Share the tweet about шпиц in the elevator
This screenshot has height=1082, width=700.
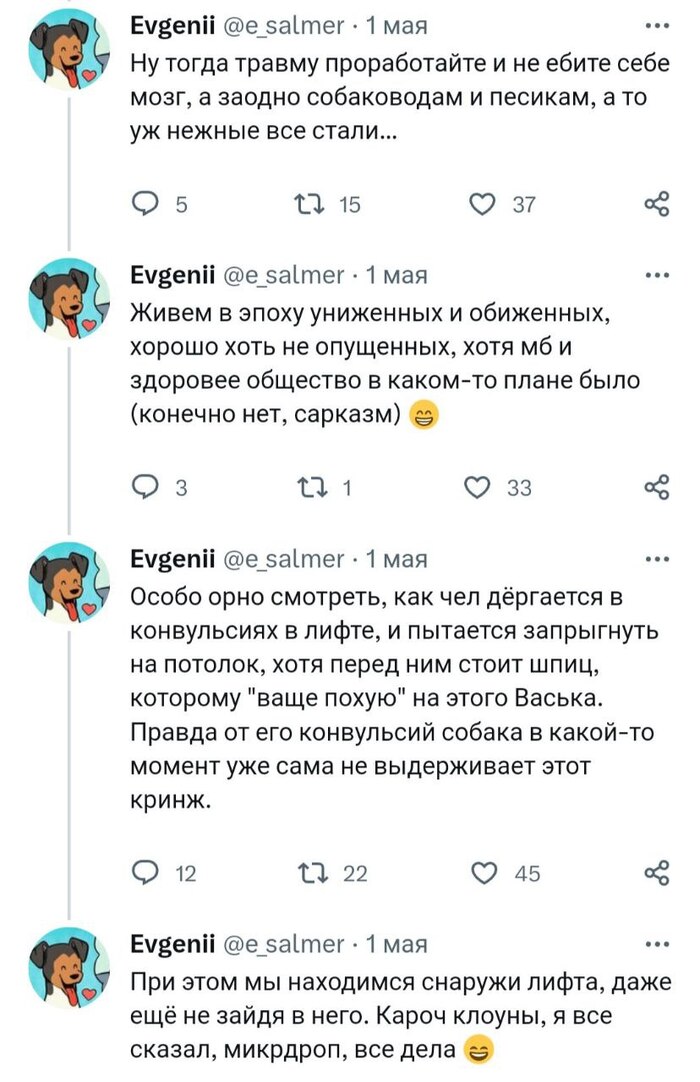[x=657, y=873]
